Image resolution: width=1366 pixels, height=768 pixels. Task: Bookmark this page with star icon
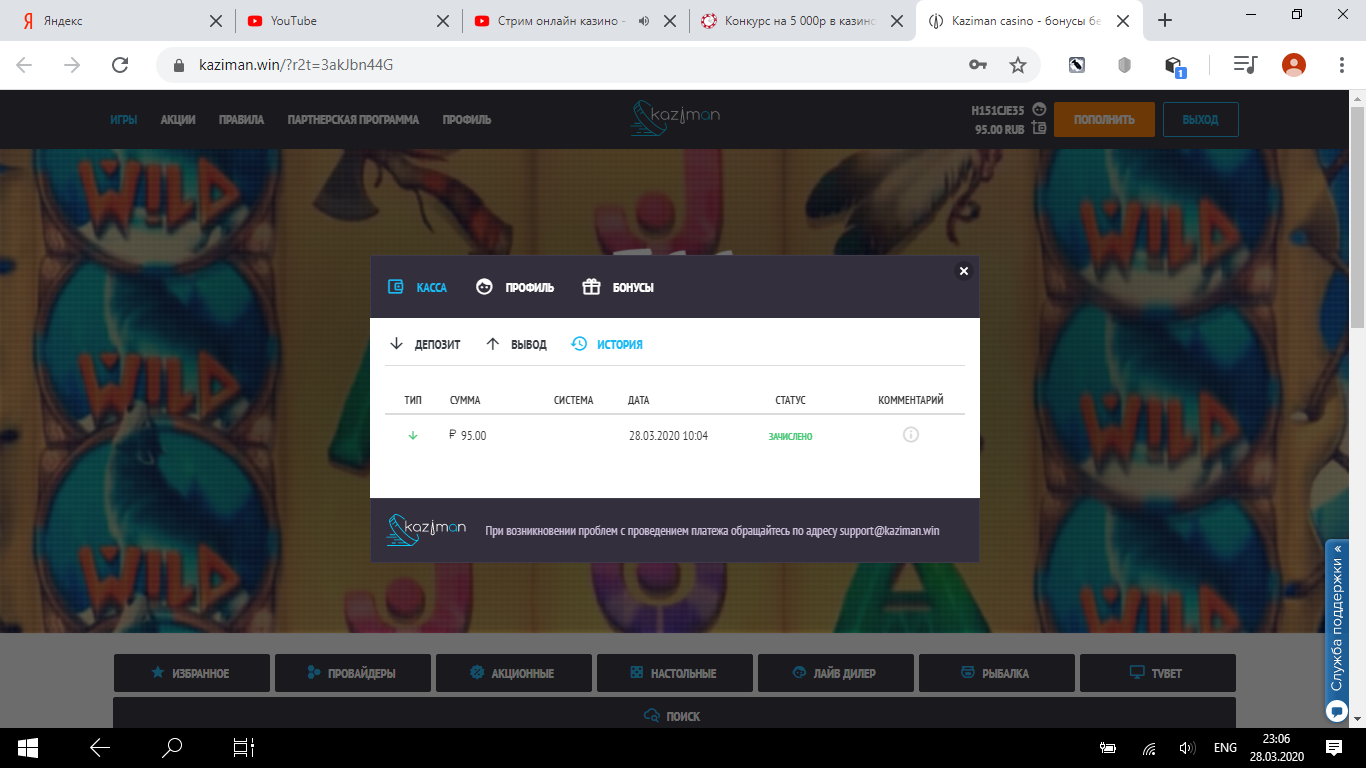[x=1018, y=65]
